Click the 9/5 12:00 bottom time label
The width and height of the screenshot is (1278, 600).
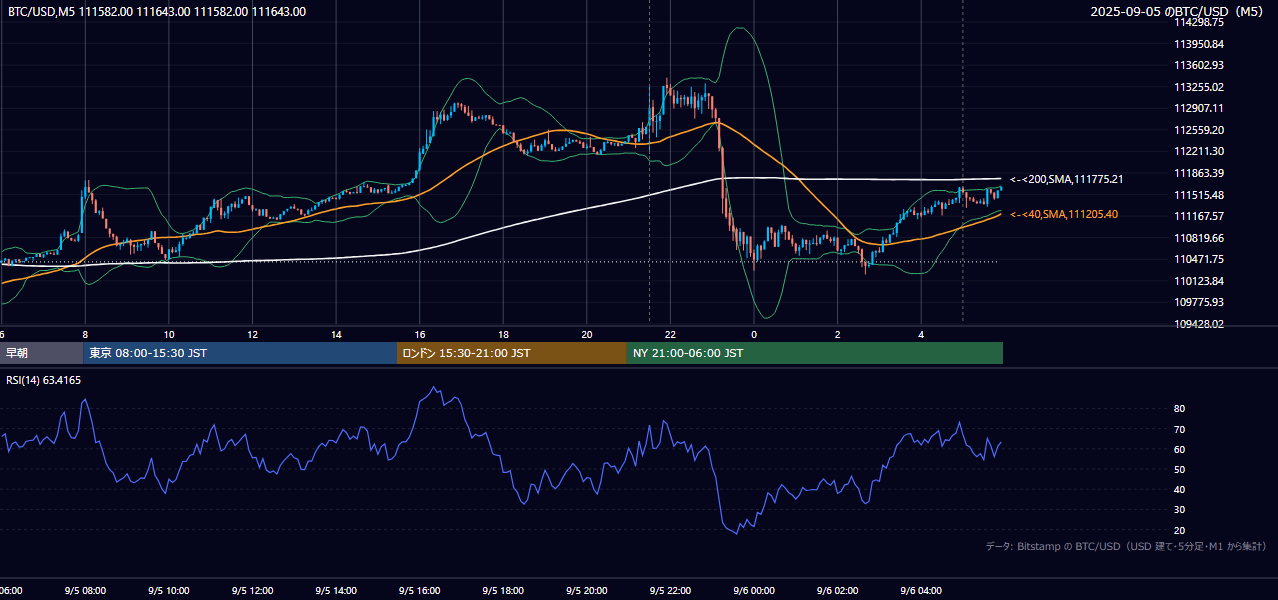(x=252, y=590)
